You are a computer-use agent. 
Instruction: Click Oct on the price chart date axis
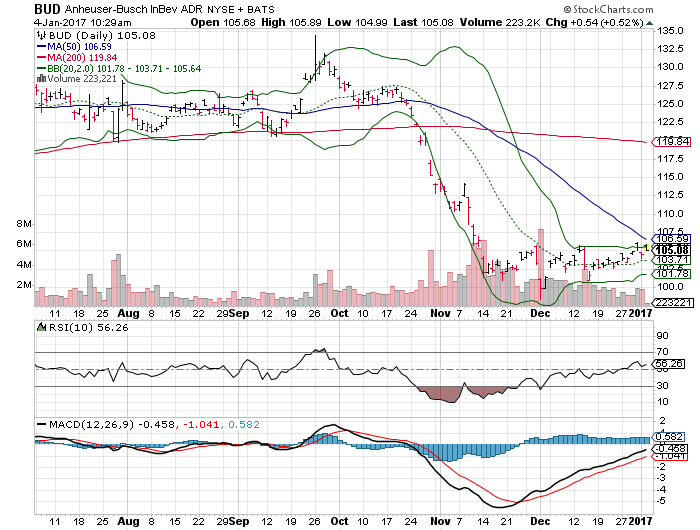pyautogui.click(x=339, y=313)
